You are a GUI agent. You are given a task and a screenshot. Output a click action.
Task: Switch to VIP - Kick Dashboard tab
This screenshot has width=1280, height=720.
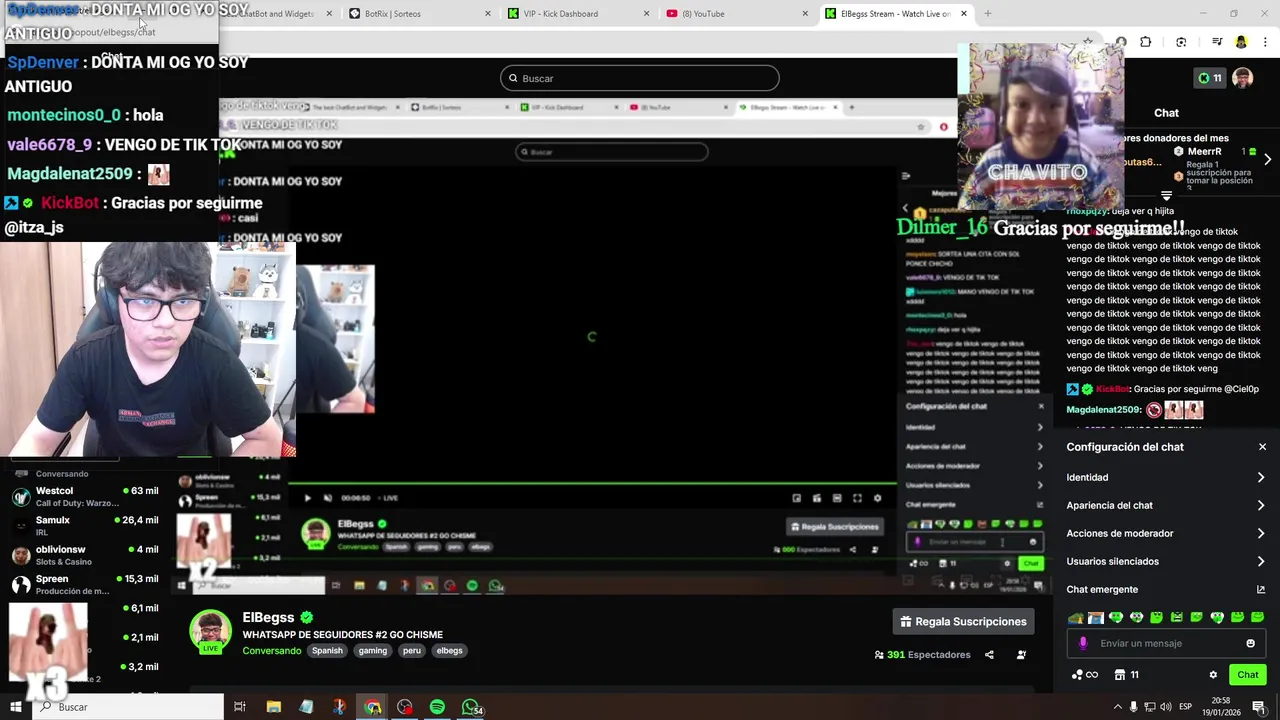tap(578, 14)
